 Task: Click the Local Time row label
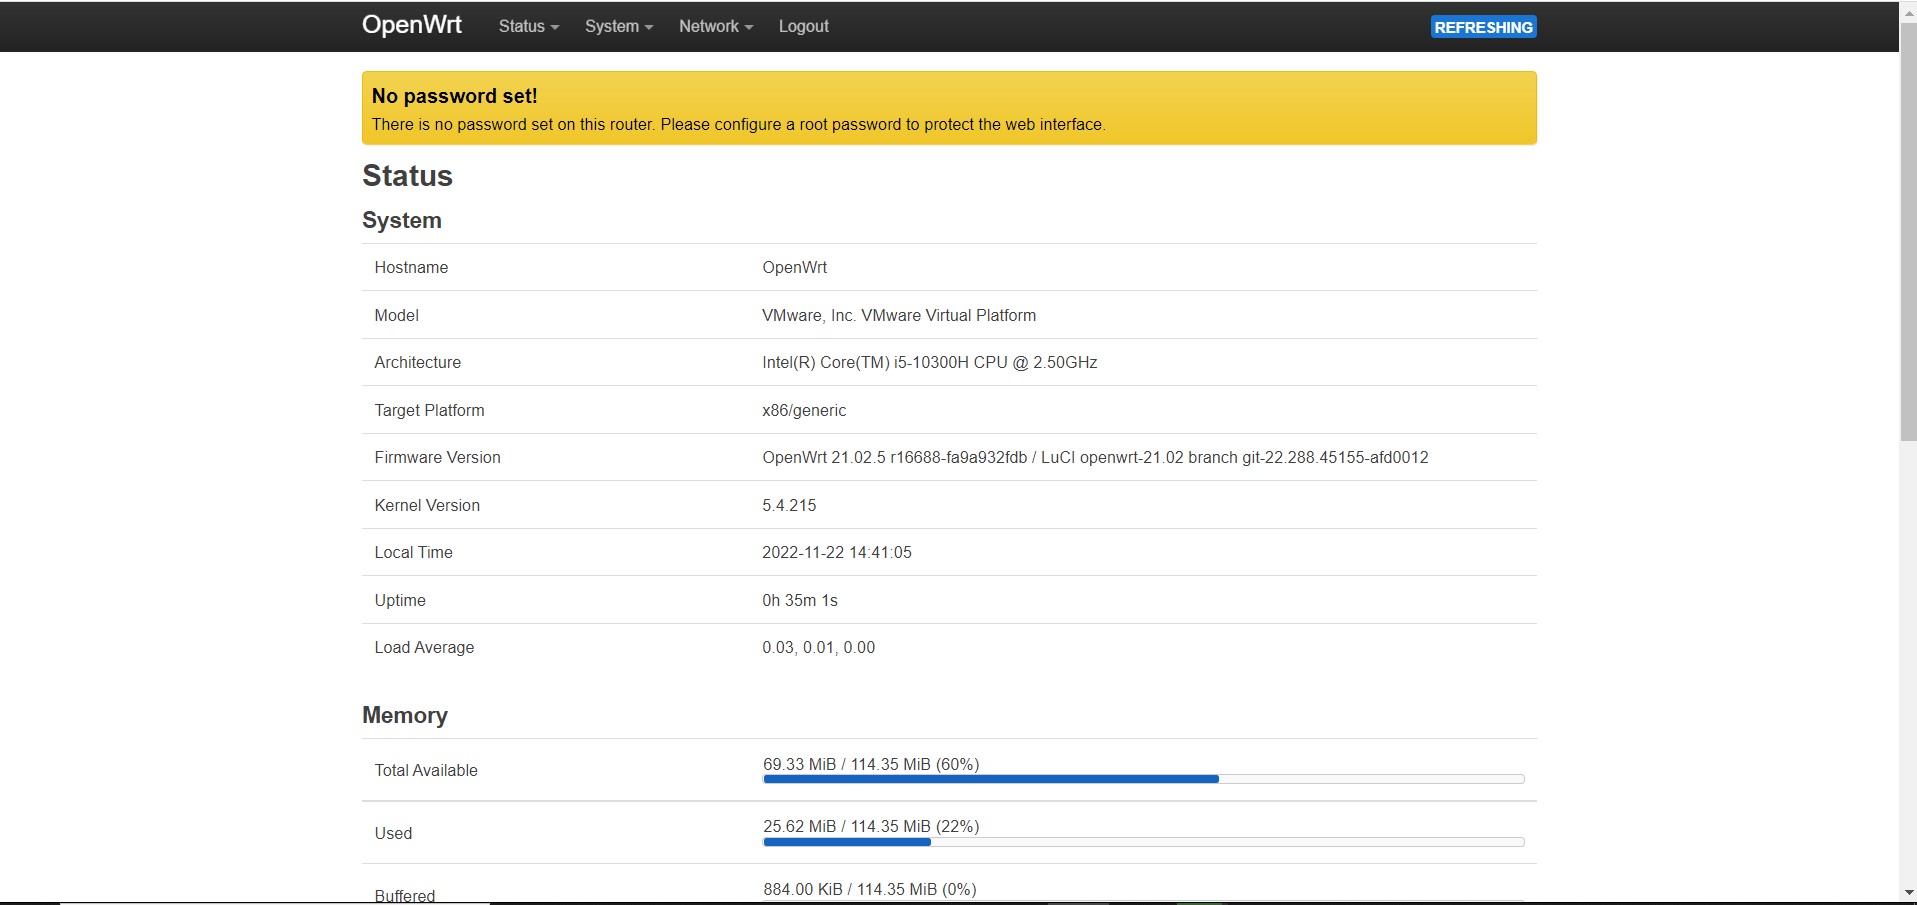tap(413, 552)
